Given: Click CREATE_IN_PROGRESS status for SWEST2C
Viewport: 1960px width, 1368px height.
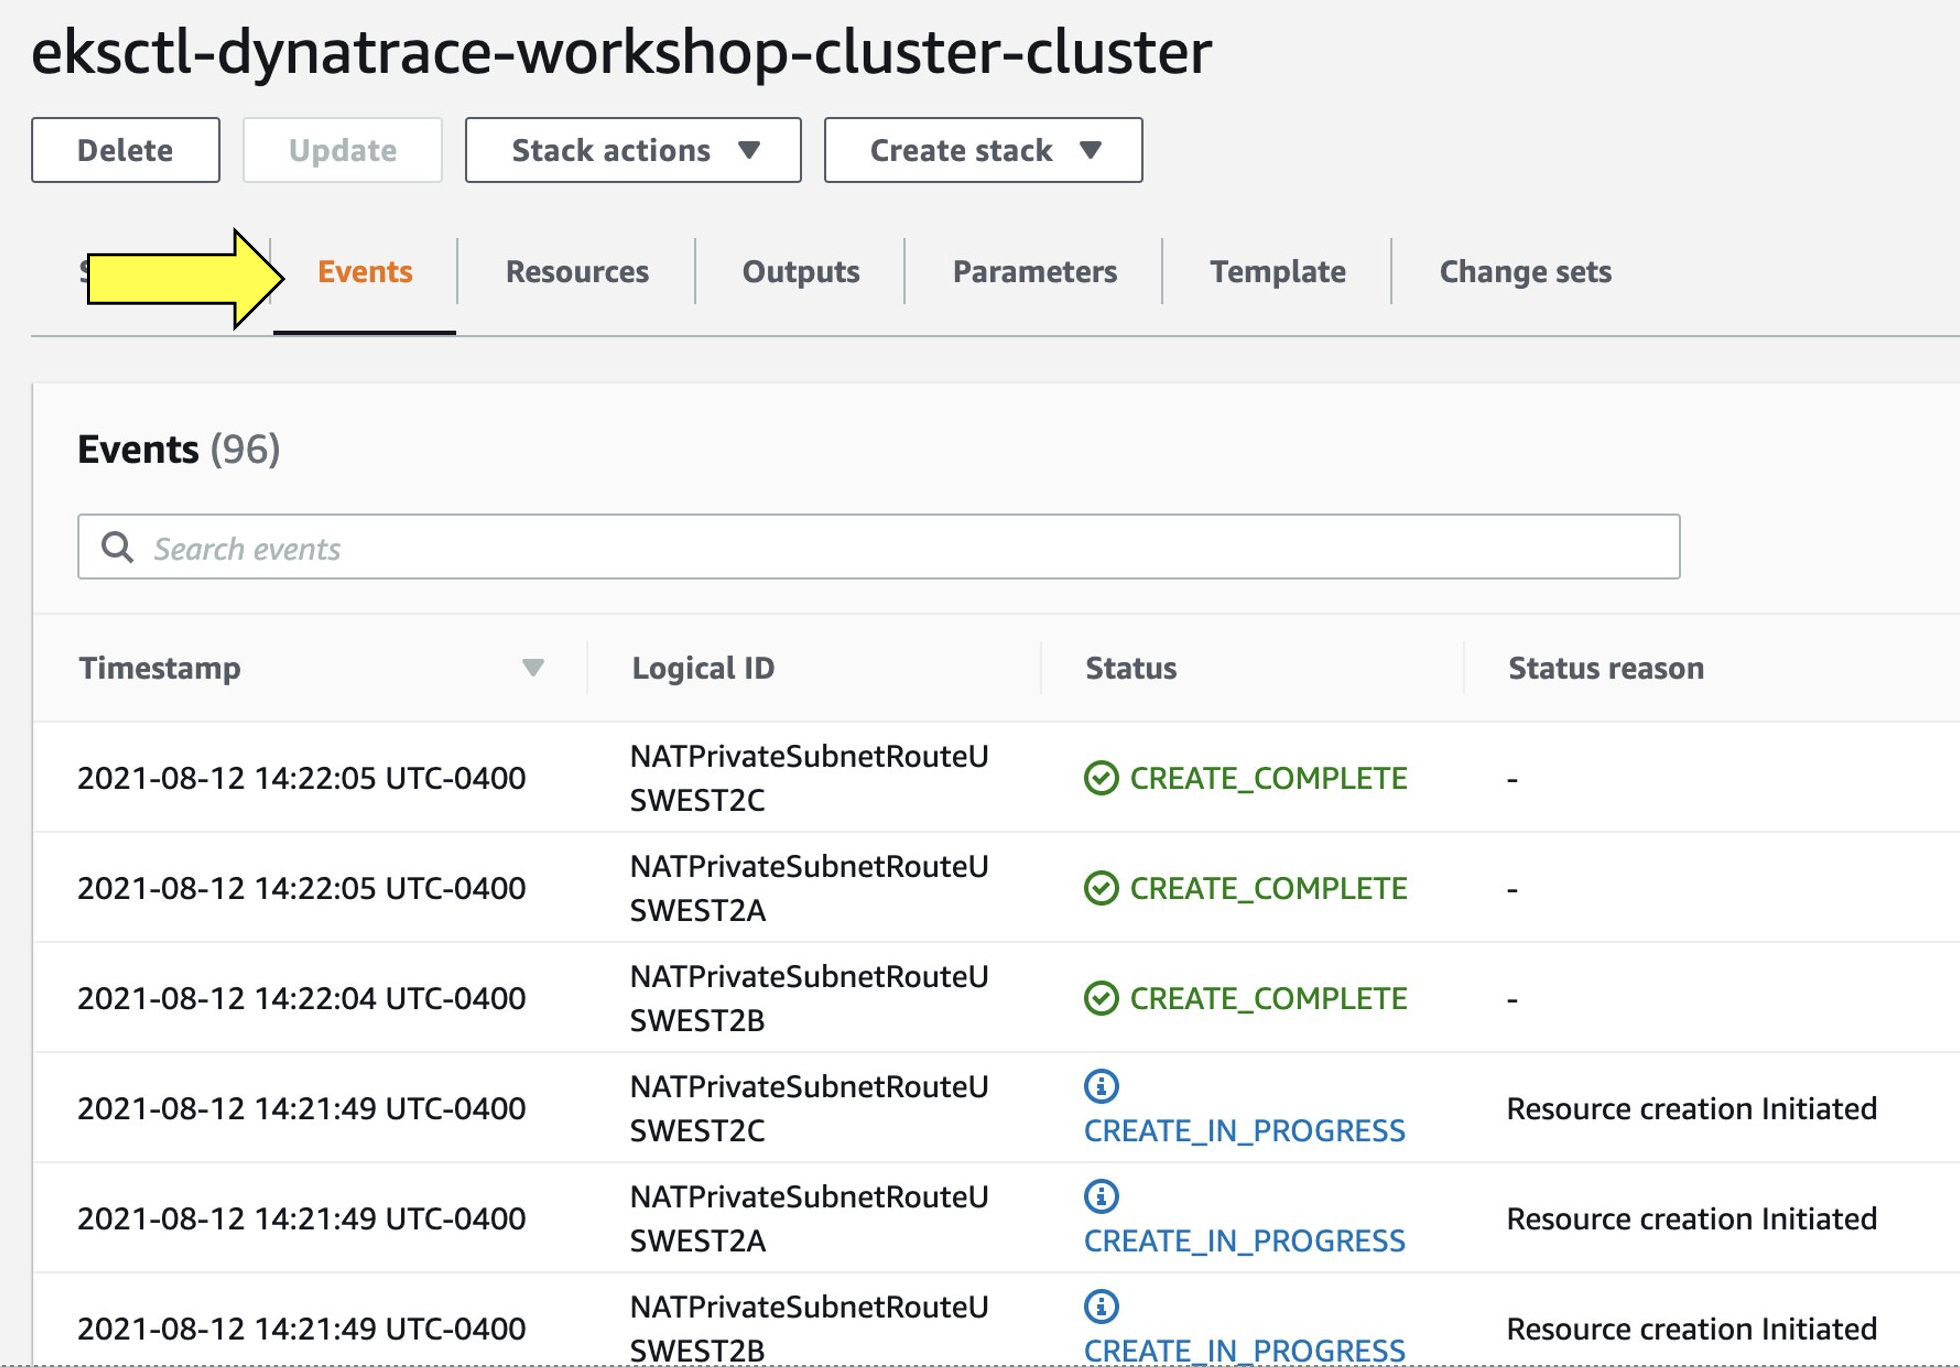Looking at the screenshot, I should point(1244,1131).
